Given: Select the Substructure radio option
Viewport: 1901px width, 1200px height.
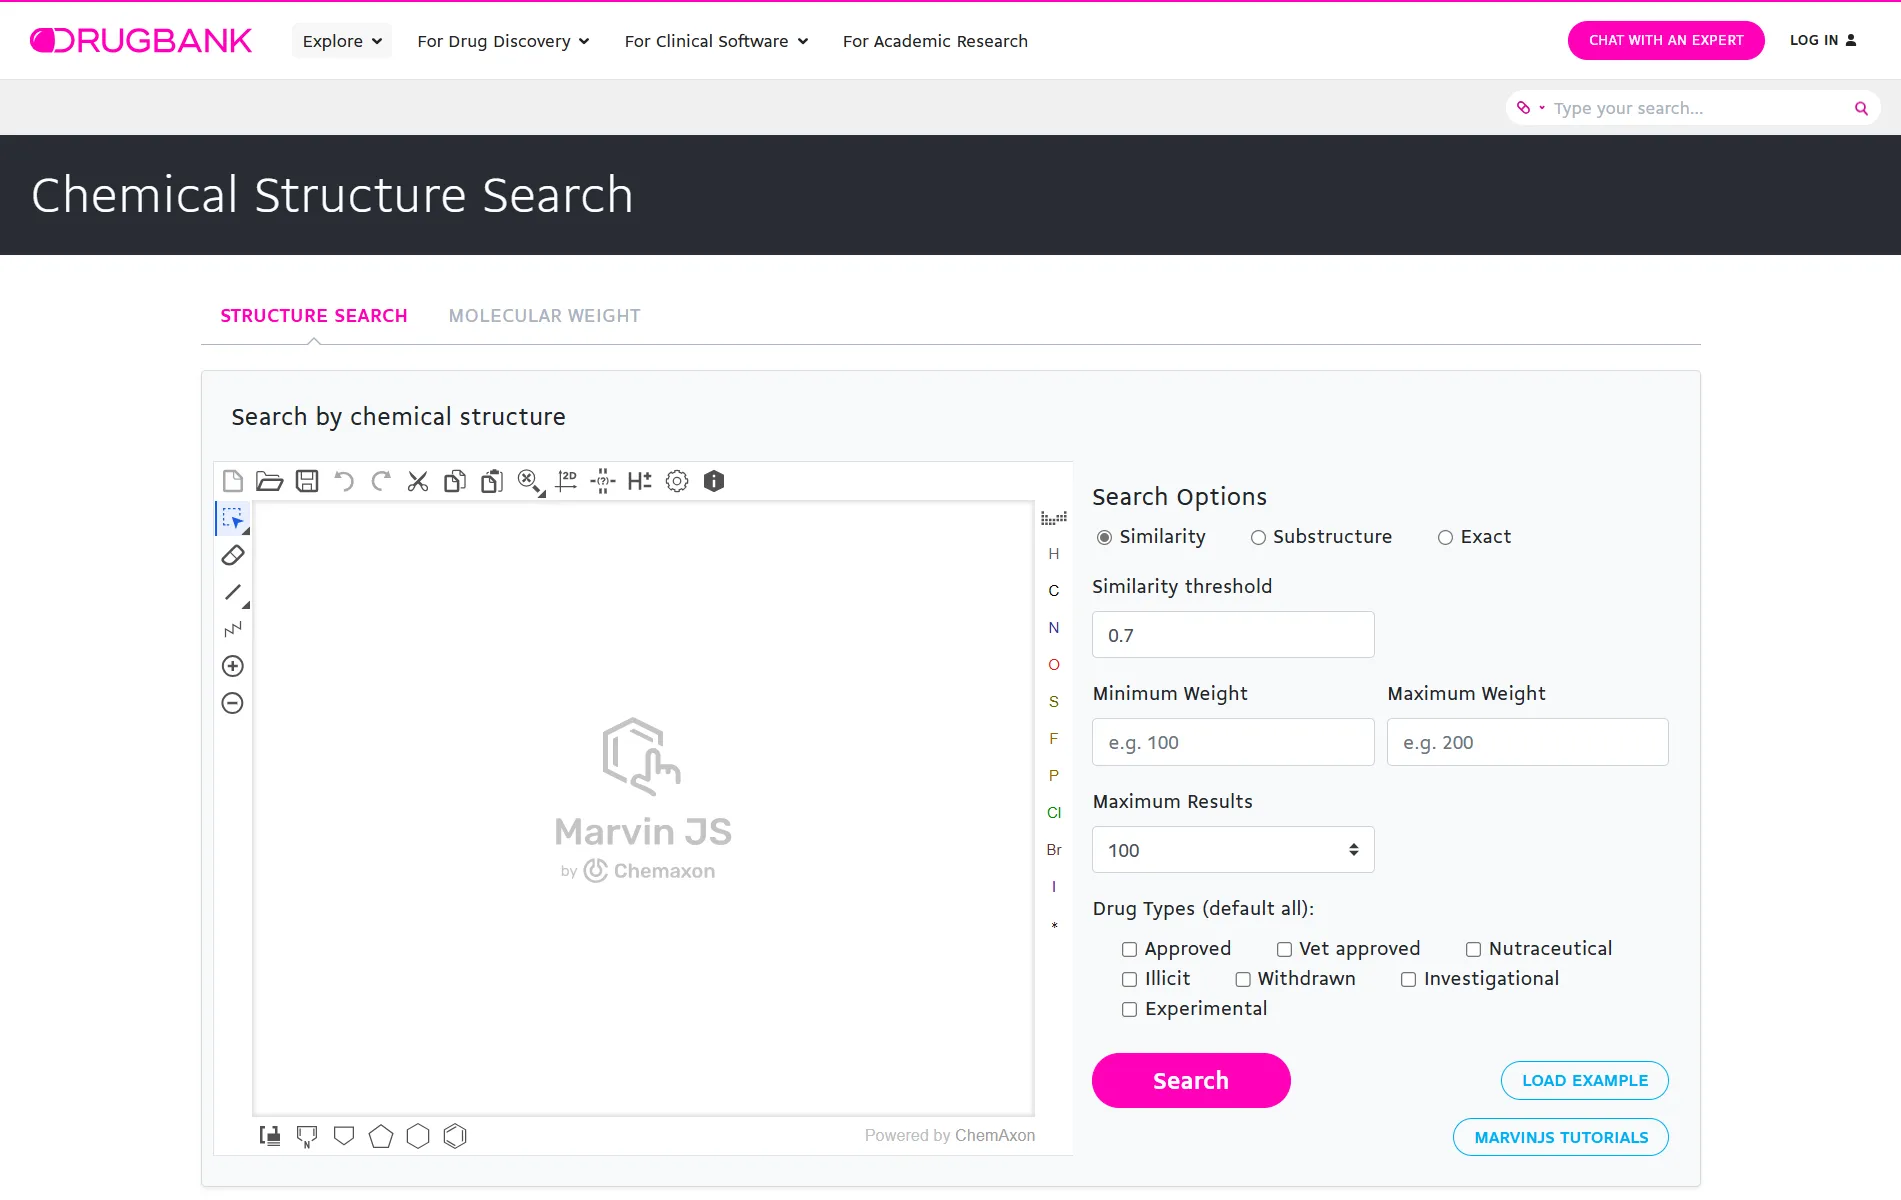Looking at the screenshot, I should [1258, 538].
